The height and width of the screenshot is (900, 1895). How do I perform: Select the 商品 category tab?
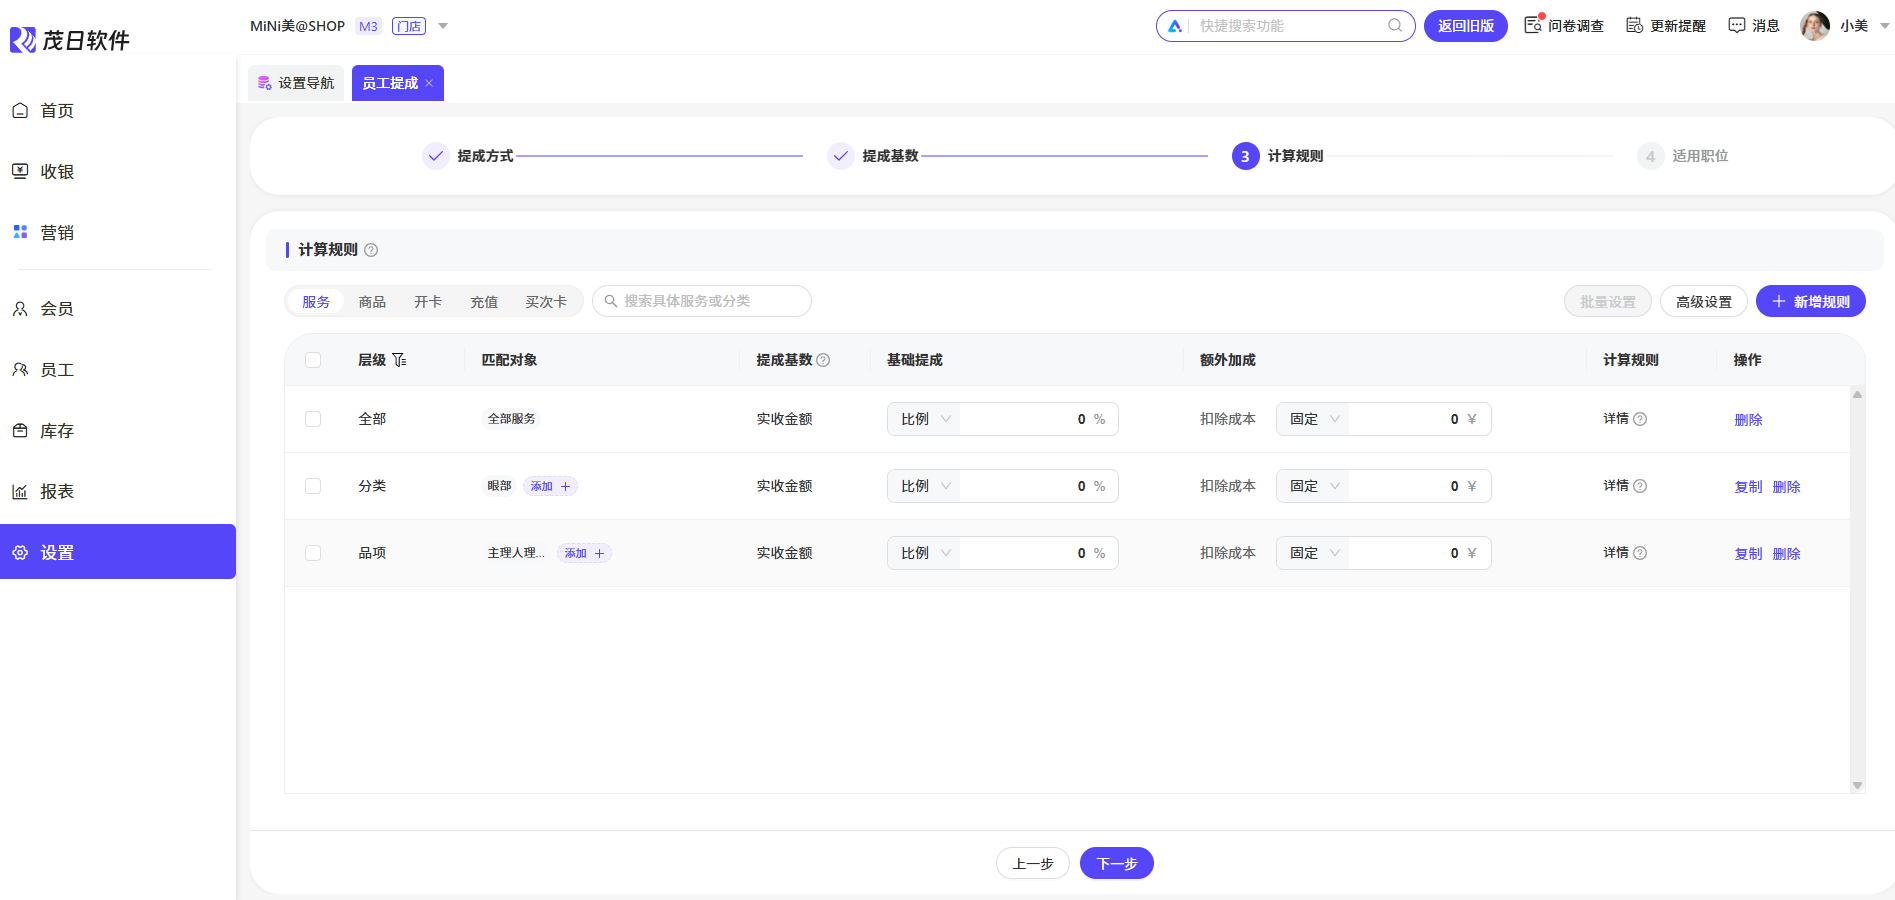pos(372,302)
